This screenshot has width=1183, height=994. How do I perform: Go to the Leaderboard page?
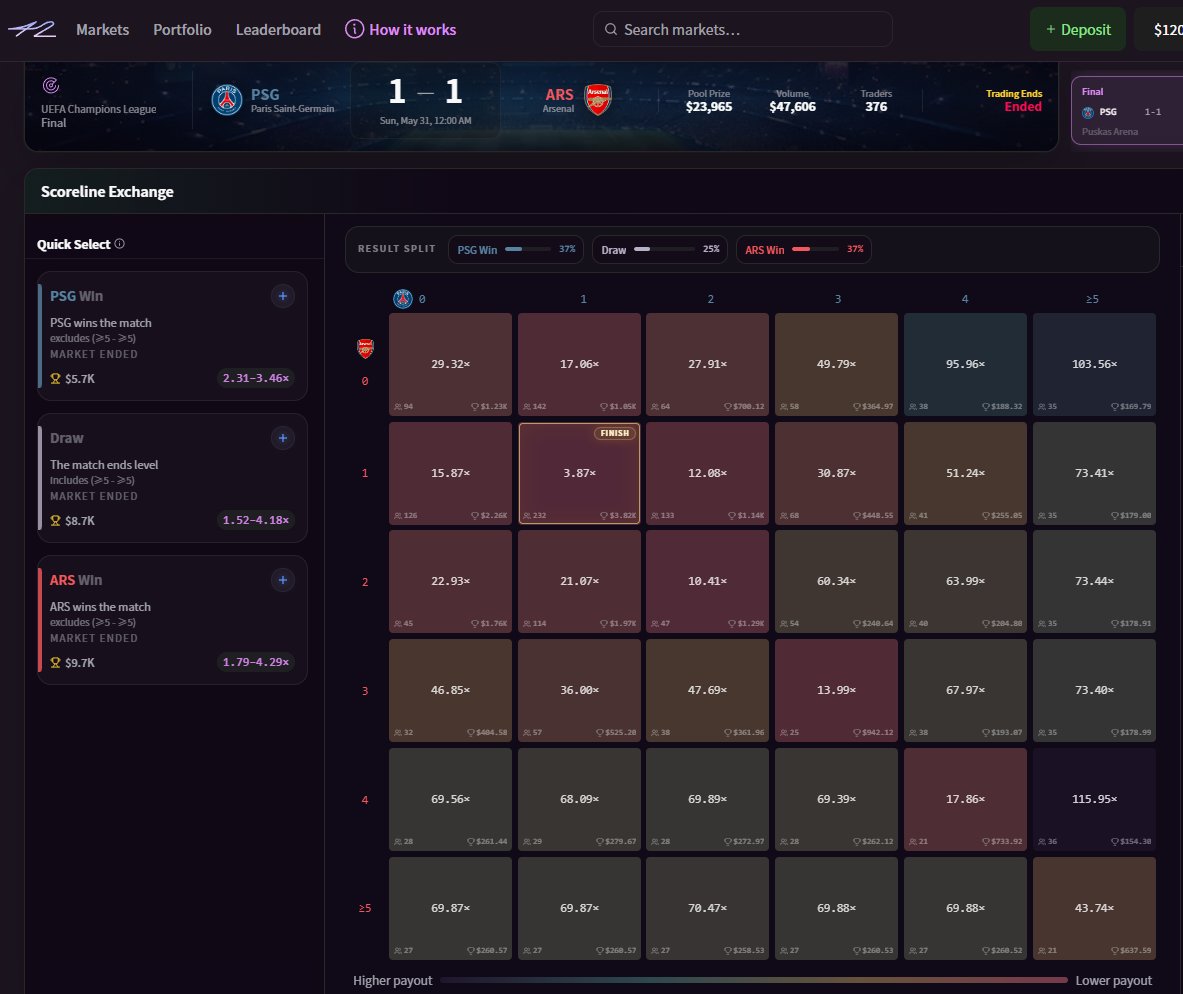(x=278, y=29)
